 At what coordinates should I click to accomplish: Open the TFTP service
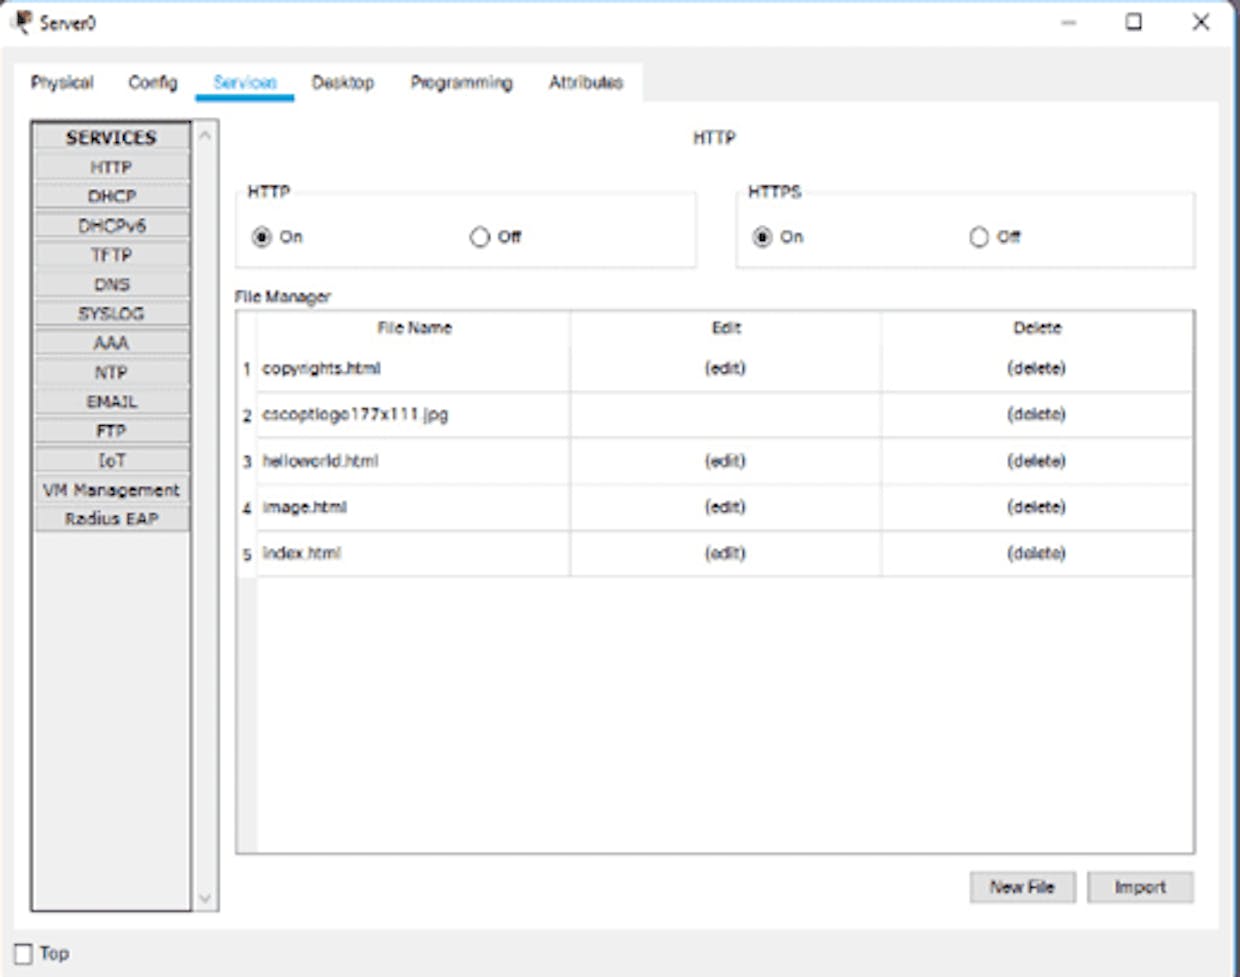[x=111, y=255]
